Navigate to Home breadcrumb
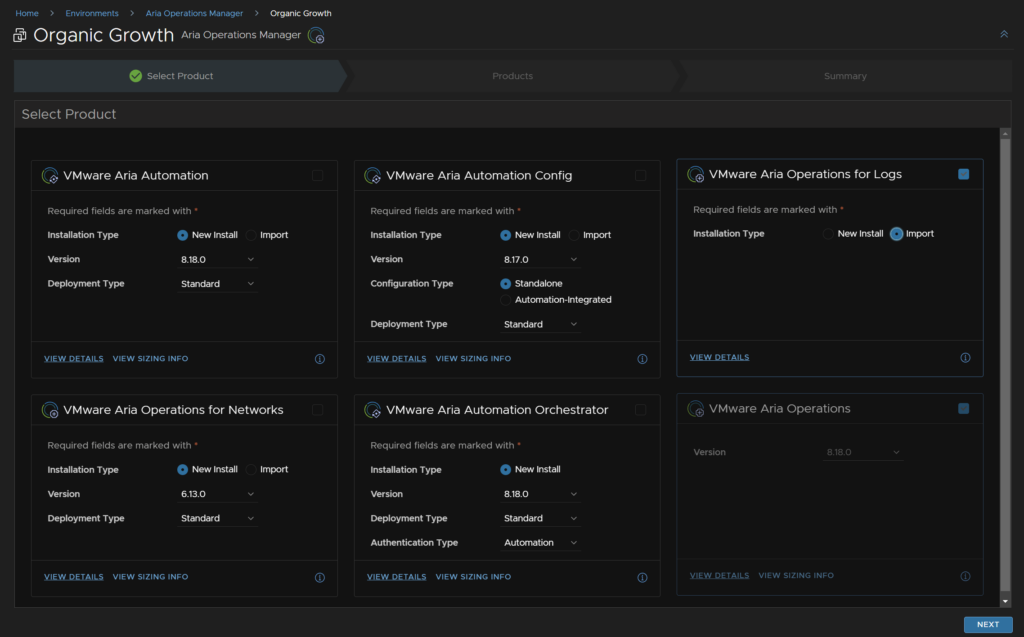The height and width of the screenshot is (637, 1024). [x=27, y=13]
